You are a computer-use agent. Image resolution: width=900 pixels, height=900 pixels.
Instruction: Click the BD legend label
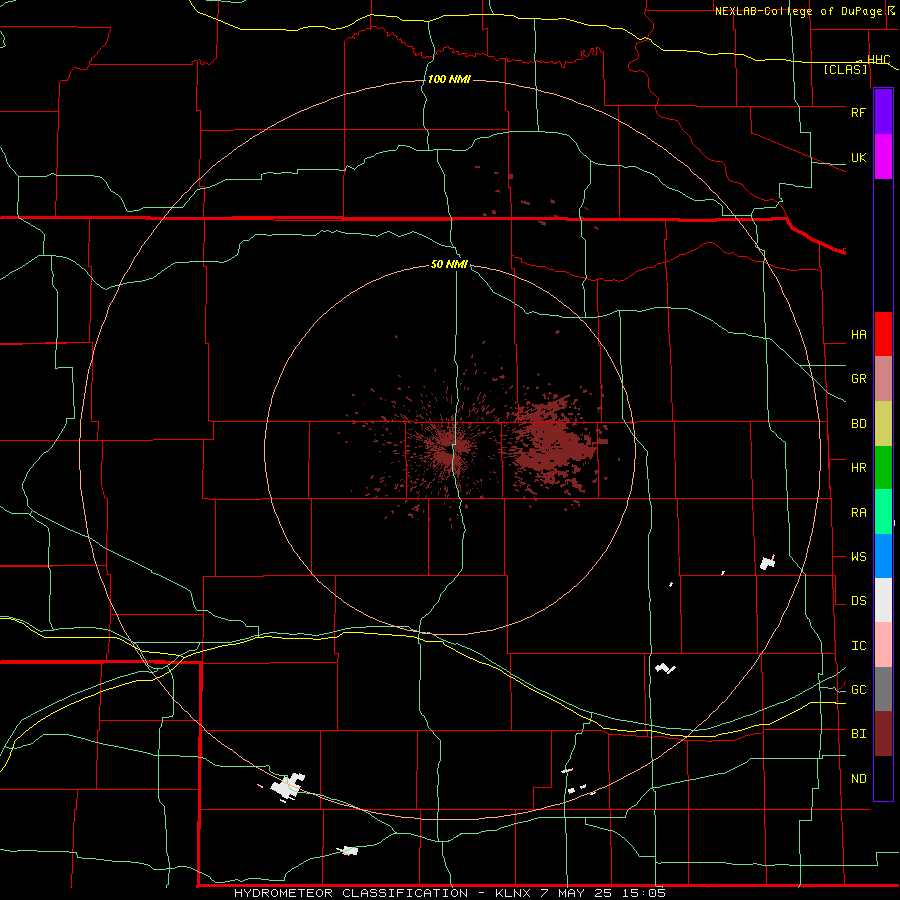(x=858, y=423)
